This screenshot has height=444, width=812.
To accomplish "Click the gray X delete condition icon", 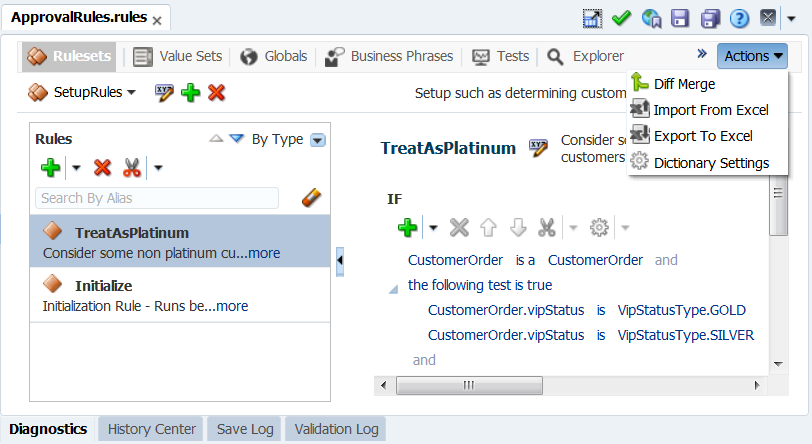I will coord(459,227).
